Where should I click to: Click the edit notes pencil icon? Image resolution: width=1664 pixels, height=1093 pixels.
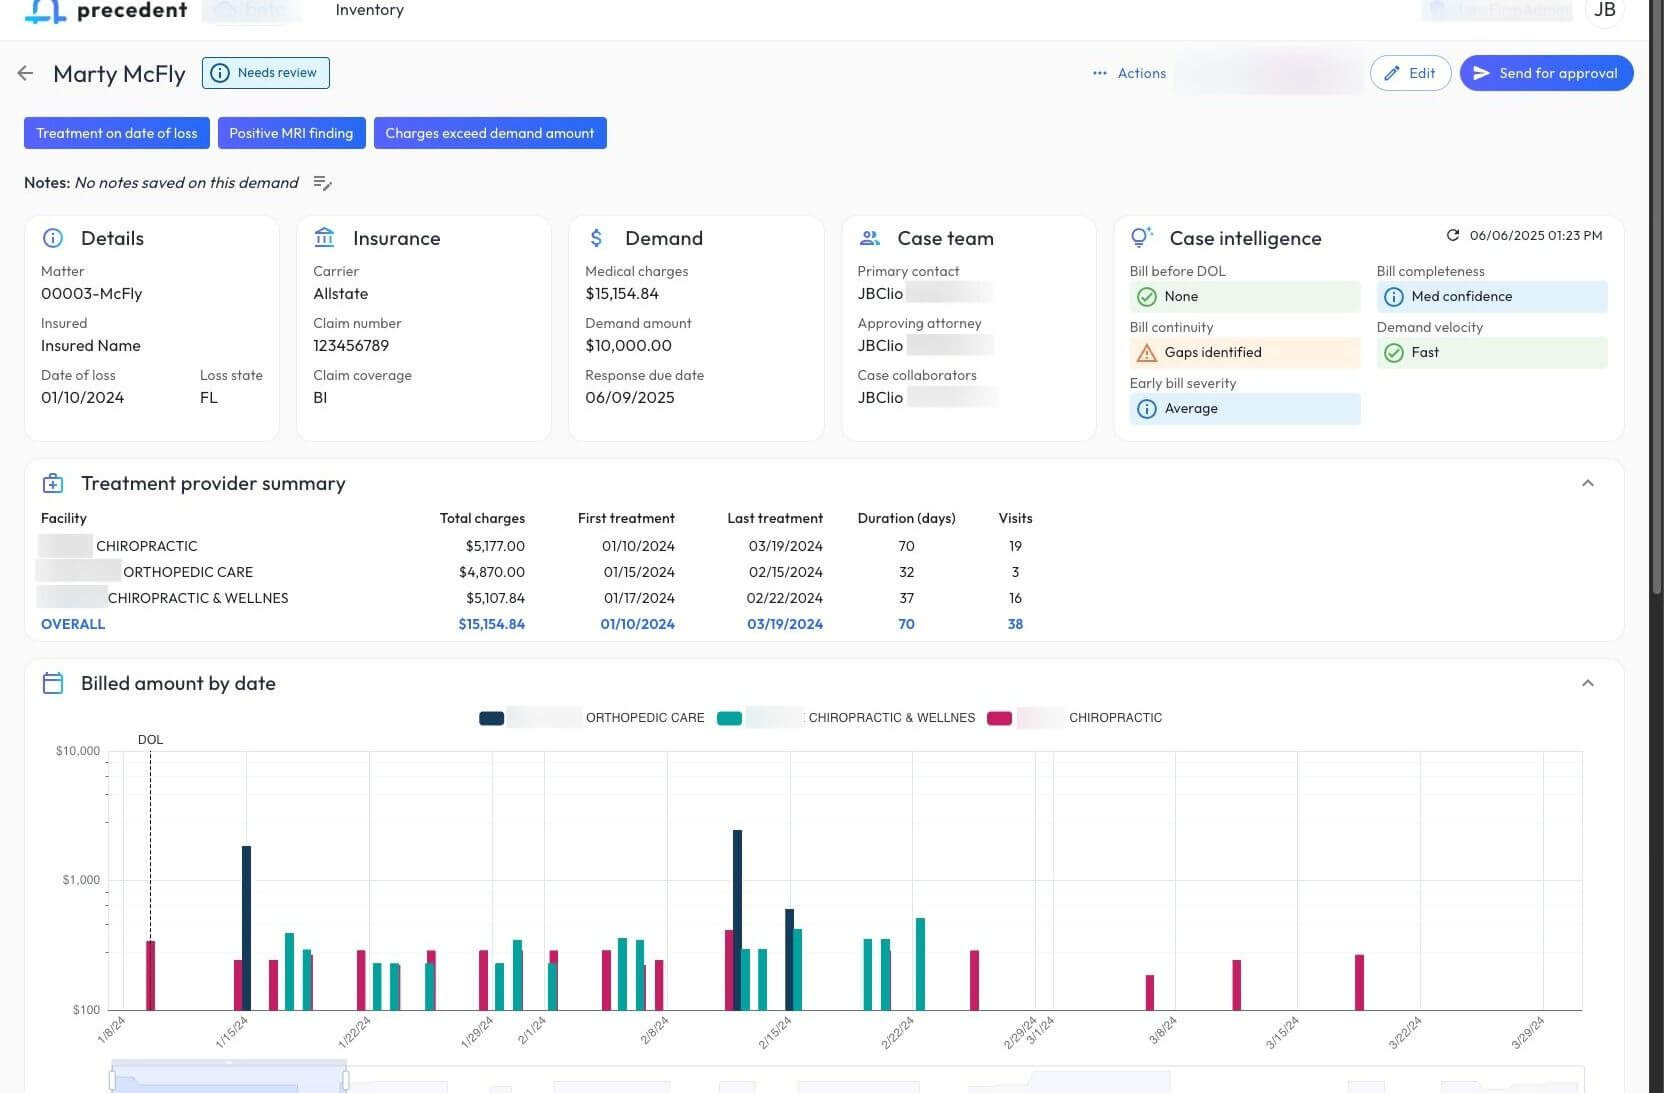tap(322, 183)
